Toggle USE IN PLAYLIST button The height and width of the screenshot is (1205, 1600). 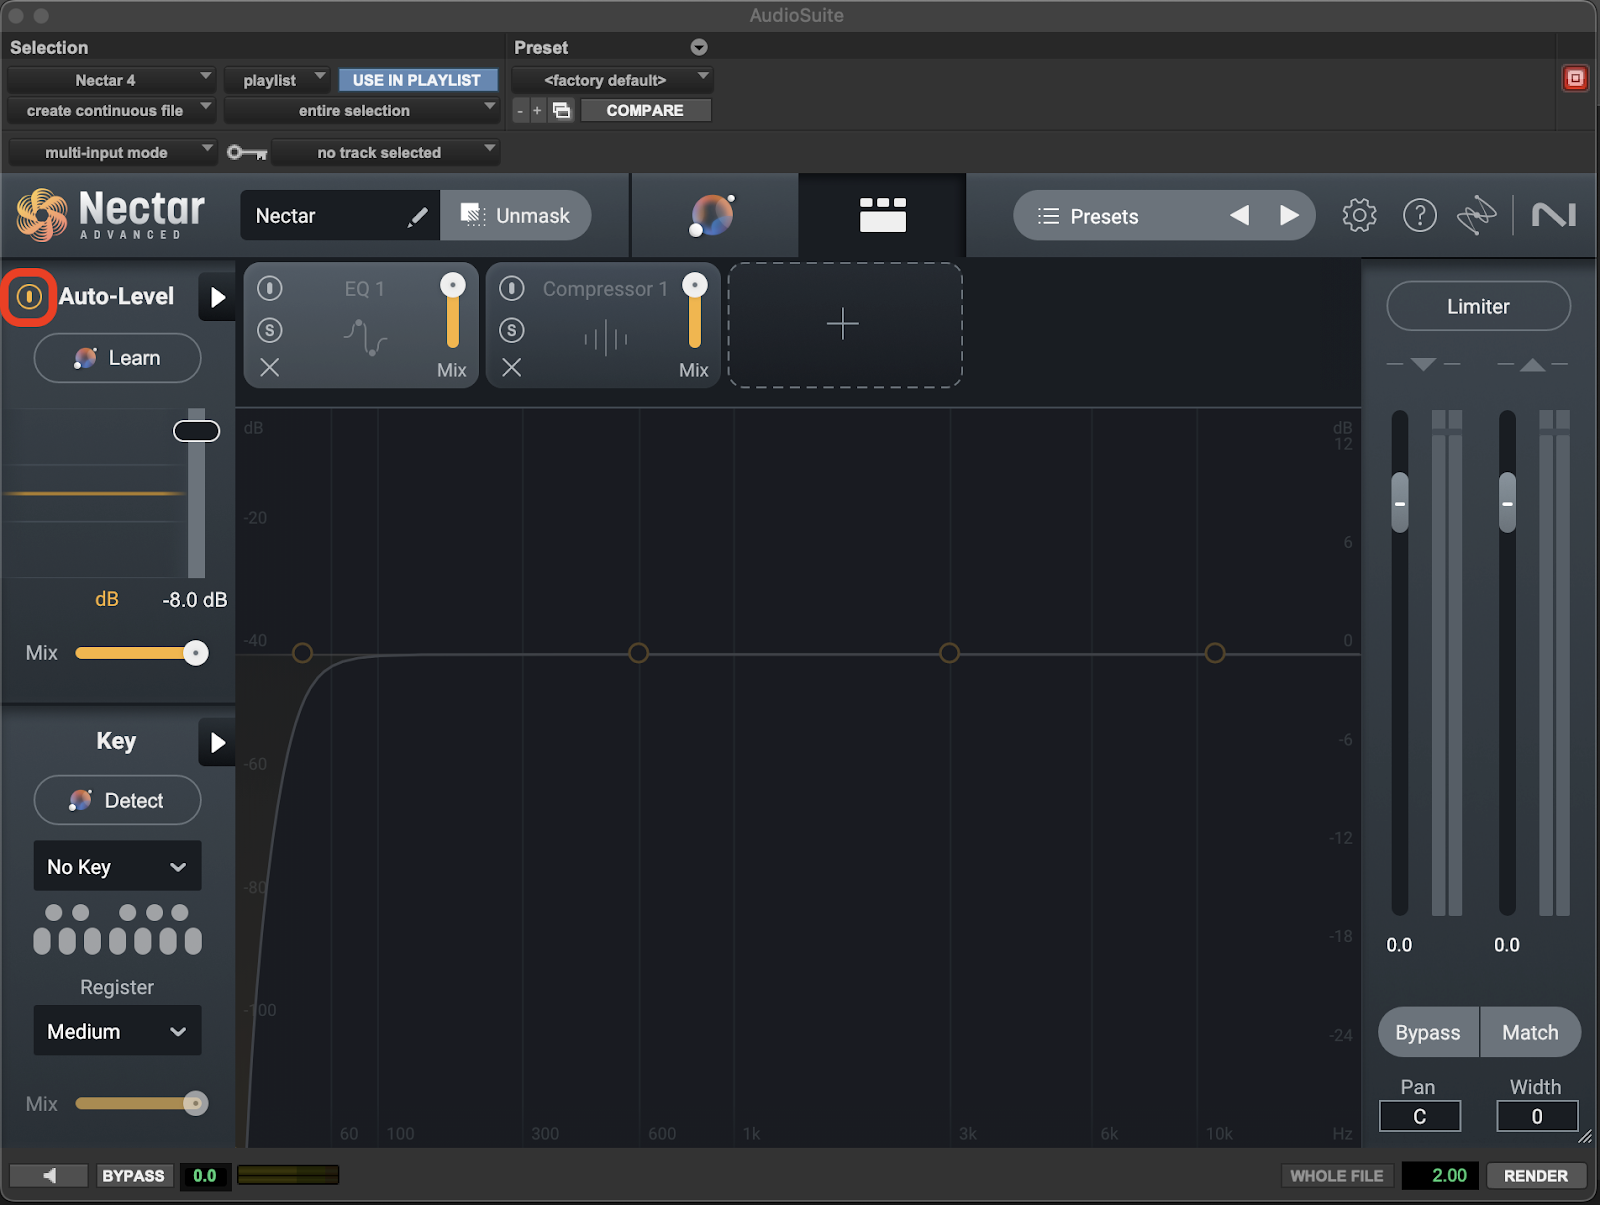tap(417, 80)
